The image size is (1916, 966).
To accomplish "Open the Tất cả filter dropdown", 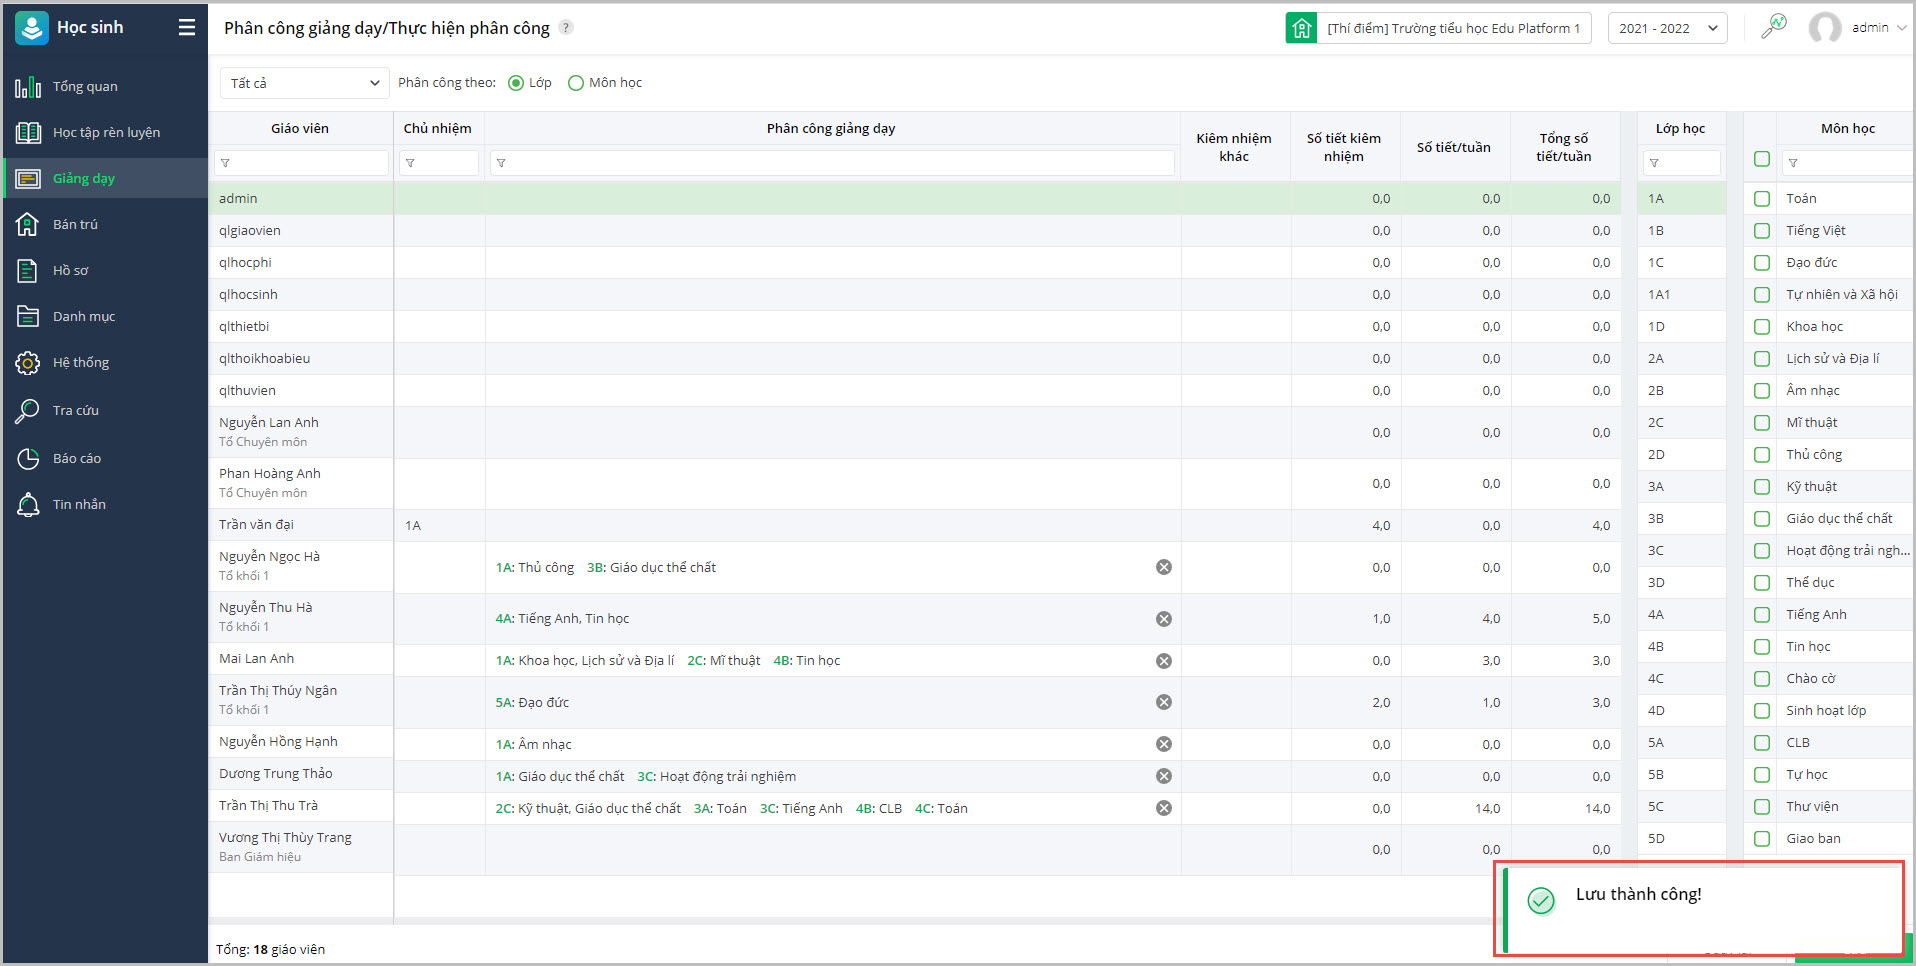I will (304, 83).
